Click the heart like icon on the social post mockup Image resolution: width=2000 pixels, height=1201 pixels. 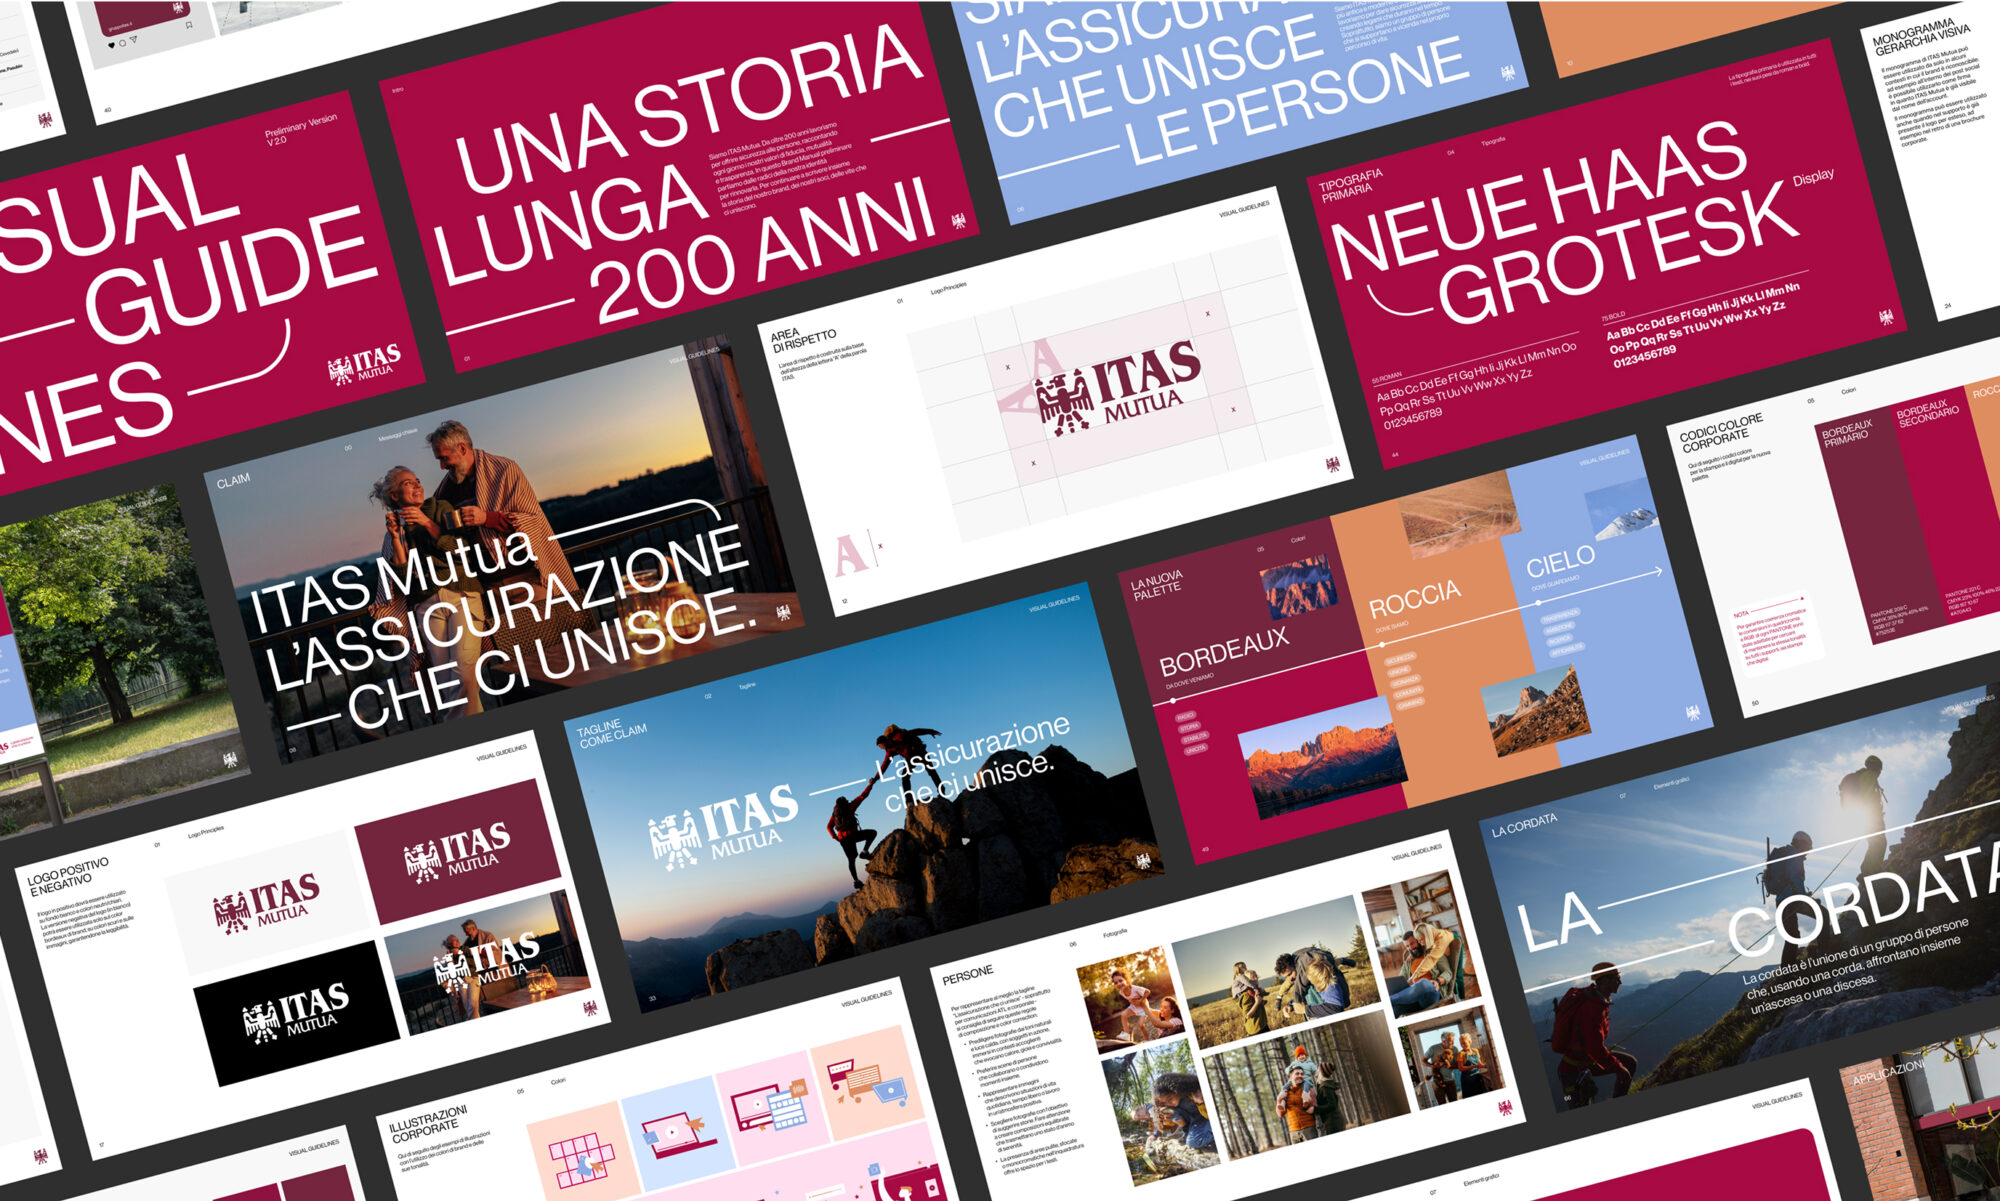point(110,45)
